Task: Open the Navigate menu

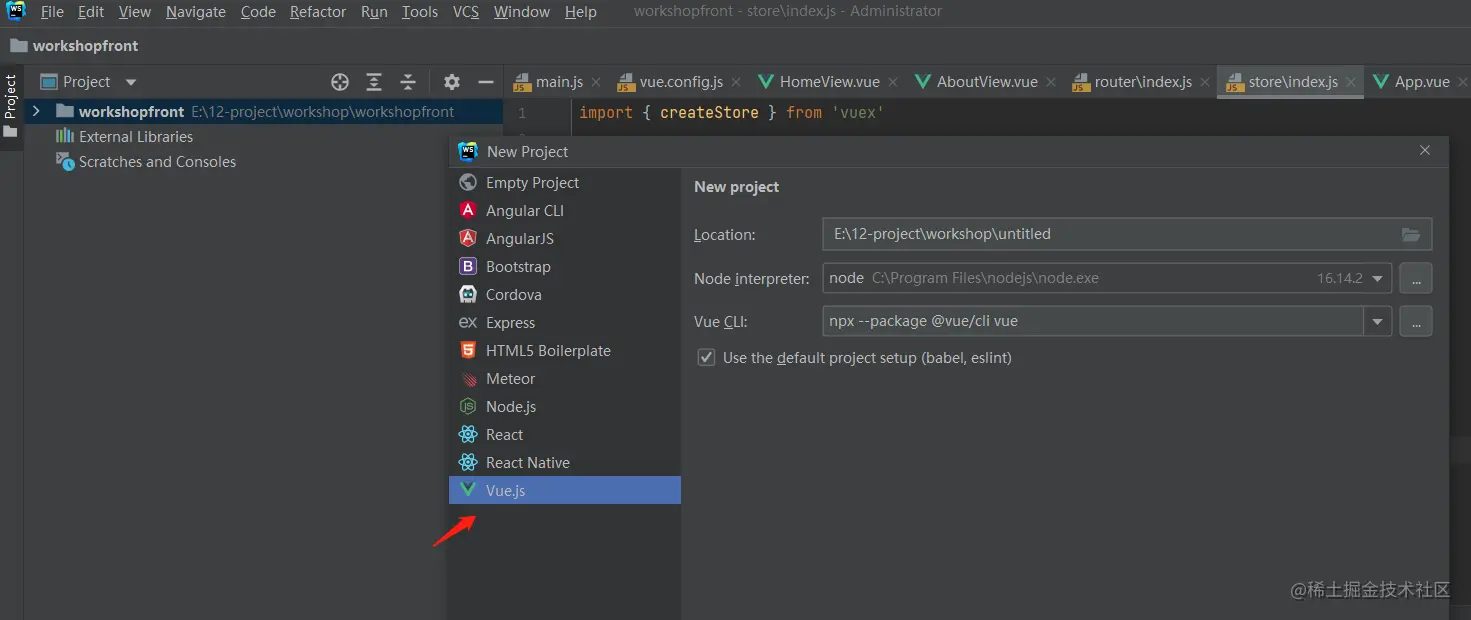Action: 197,12
